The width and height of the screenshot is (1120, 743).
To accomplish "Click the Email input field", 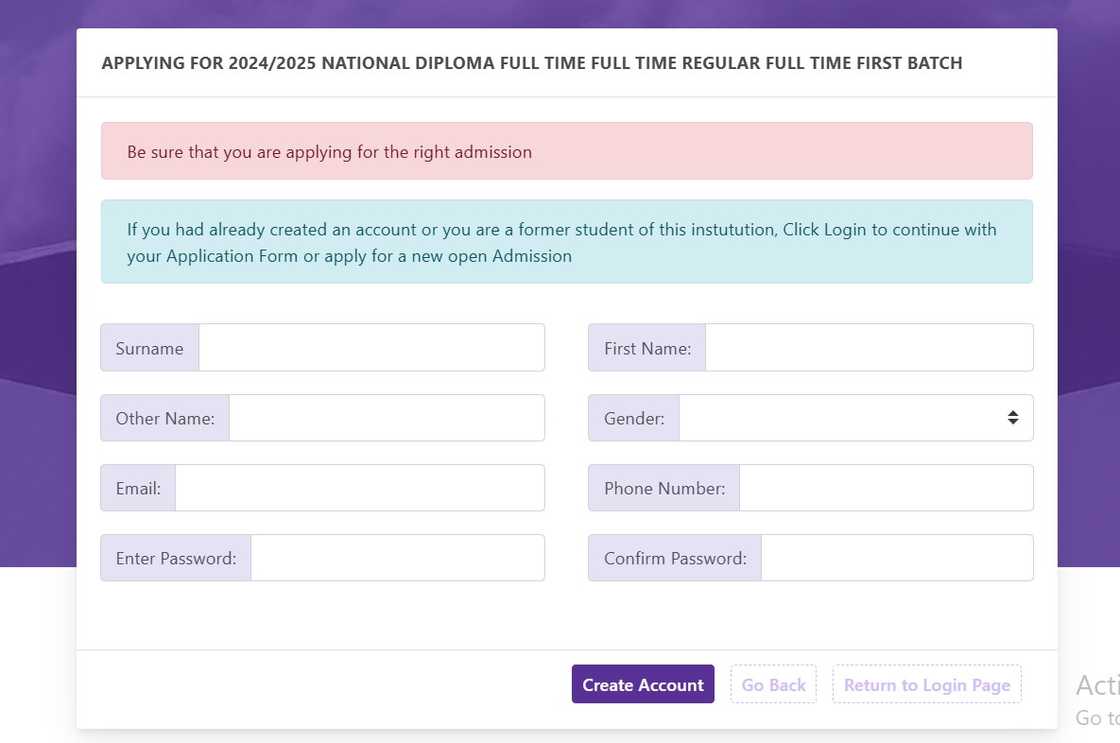I will (x=358, y=487).
